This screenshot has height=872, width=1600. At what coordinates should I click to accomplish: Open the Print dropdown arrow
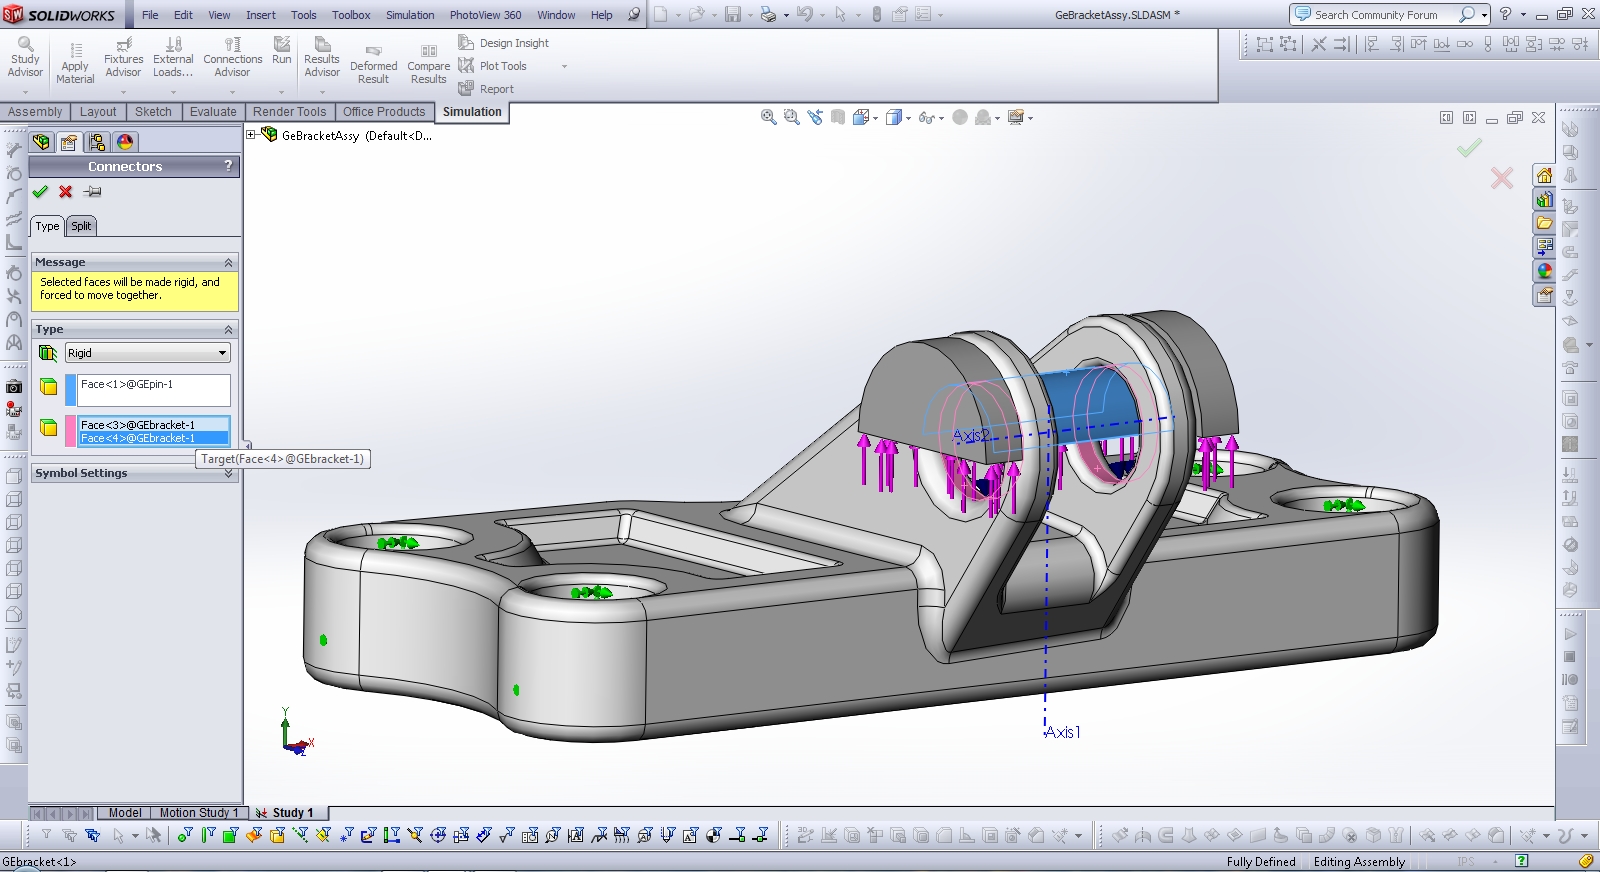[x=786, y=15]
